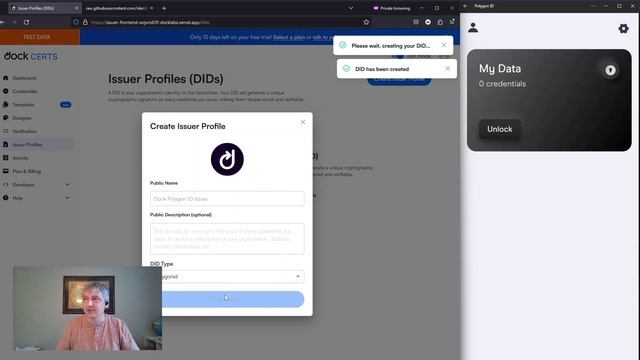Click the Public Name input field
Screen dimensions: 640x360
coord(227,199)
